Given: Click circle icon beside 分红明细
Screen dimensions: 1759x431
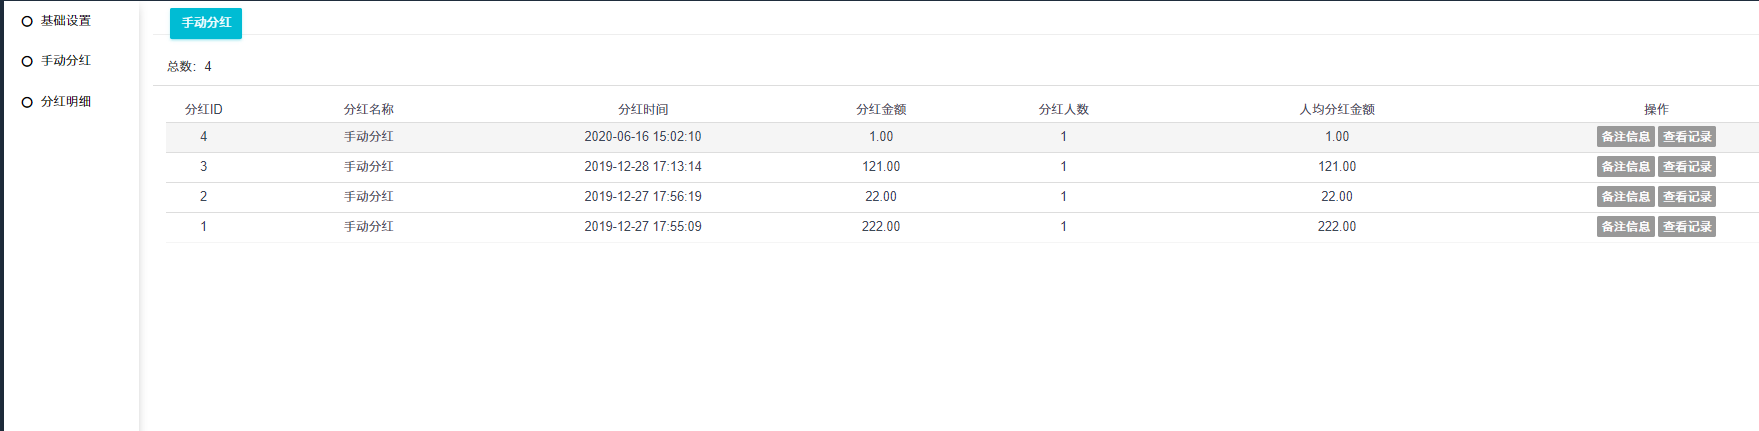Looking at the screenshot, I should coord(27,102).
